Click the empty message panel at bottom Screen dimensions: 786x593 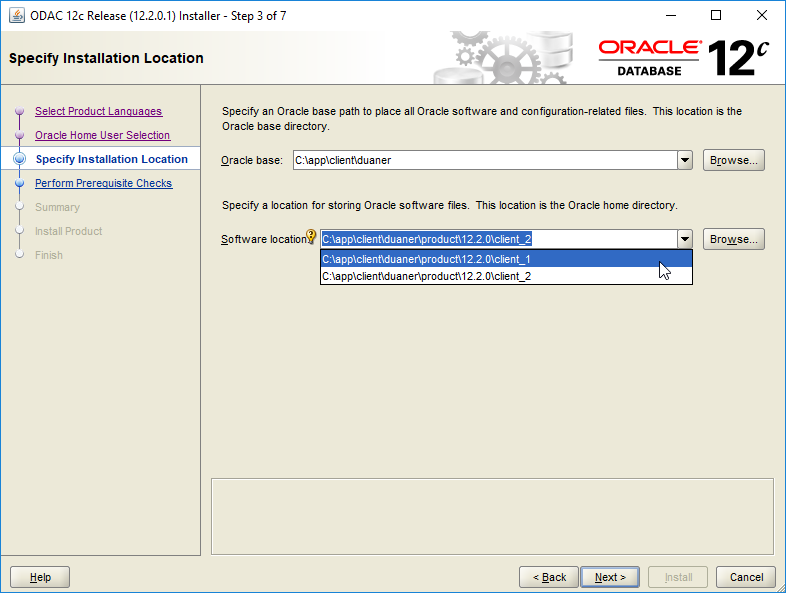(492, 516)
